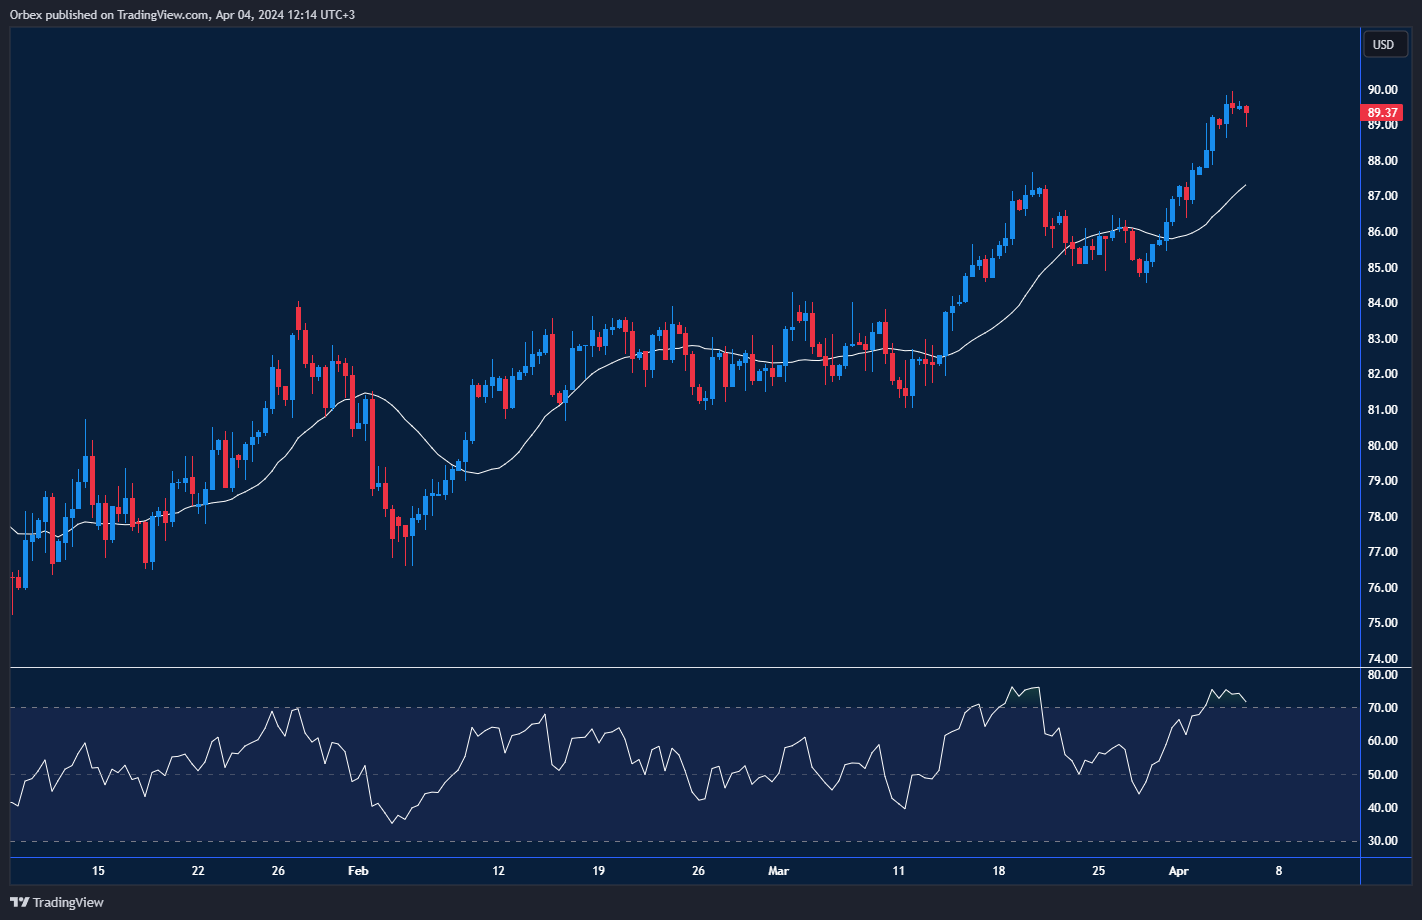Image resolution: width=1422 pixels, height=920 pixels.
Task: Select the Mar marker on time axis
Action: [x=778, y=871]
